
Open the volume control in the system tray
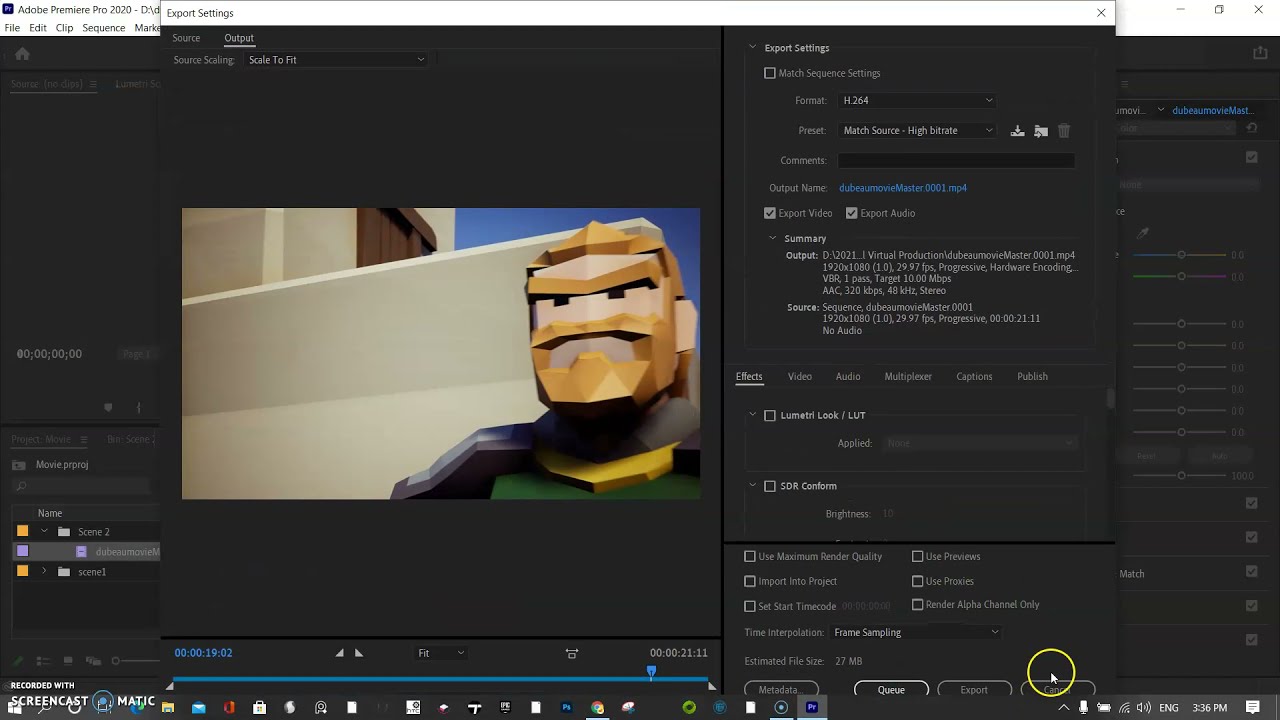pyautogui.click(x=1144, y=708)
